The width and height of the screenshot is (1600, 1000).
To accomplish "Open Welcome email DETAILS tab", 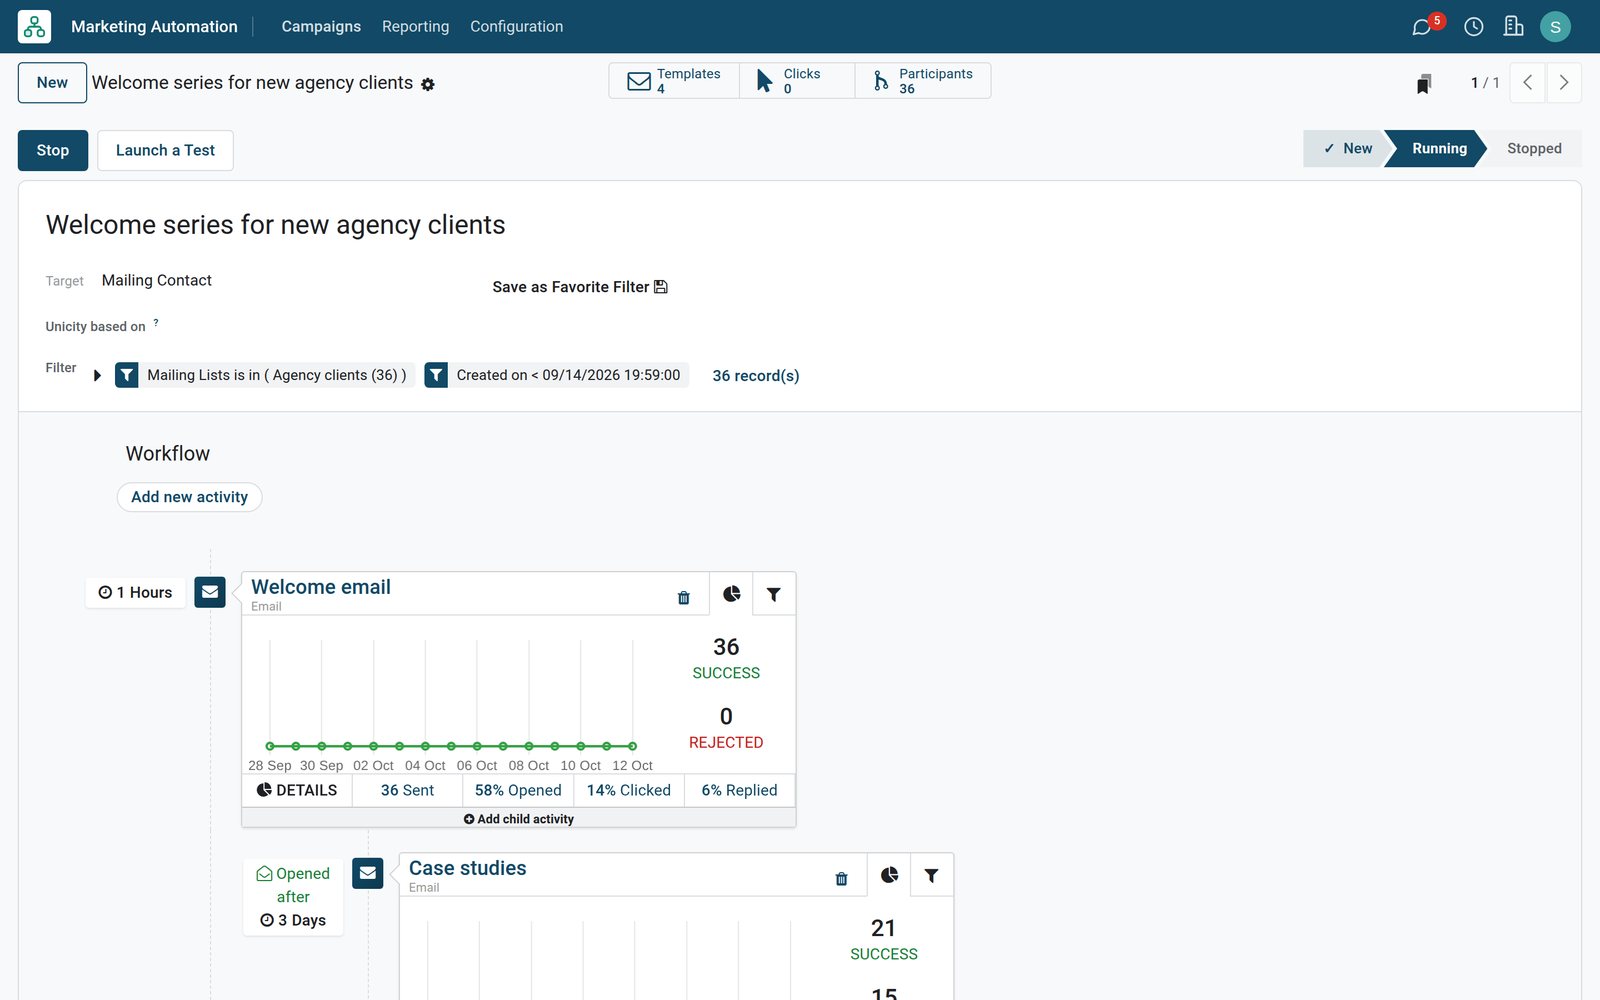I will point(297,790).
